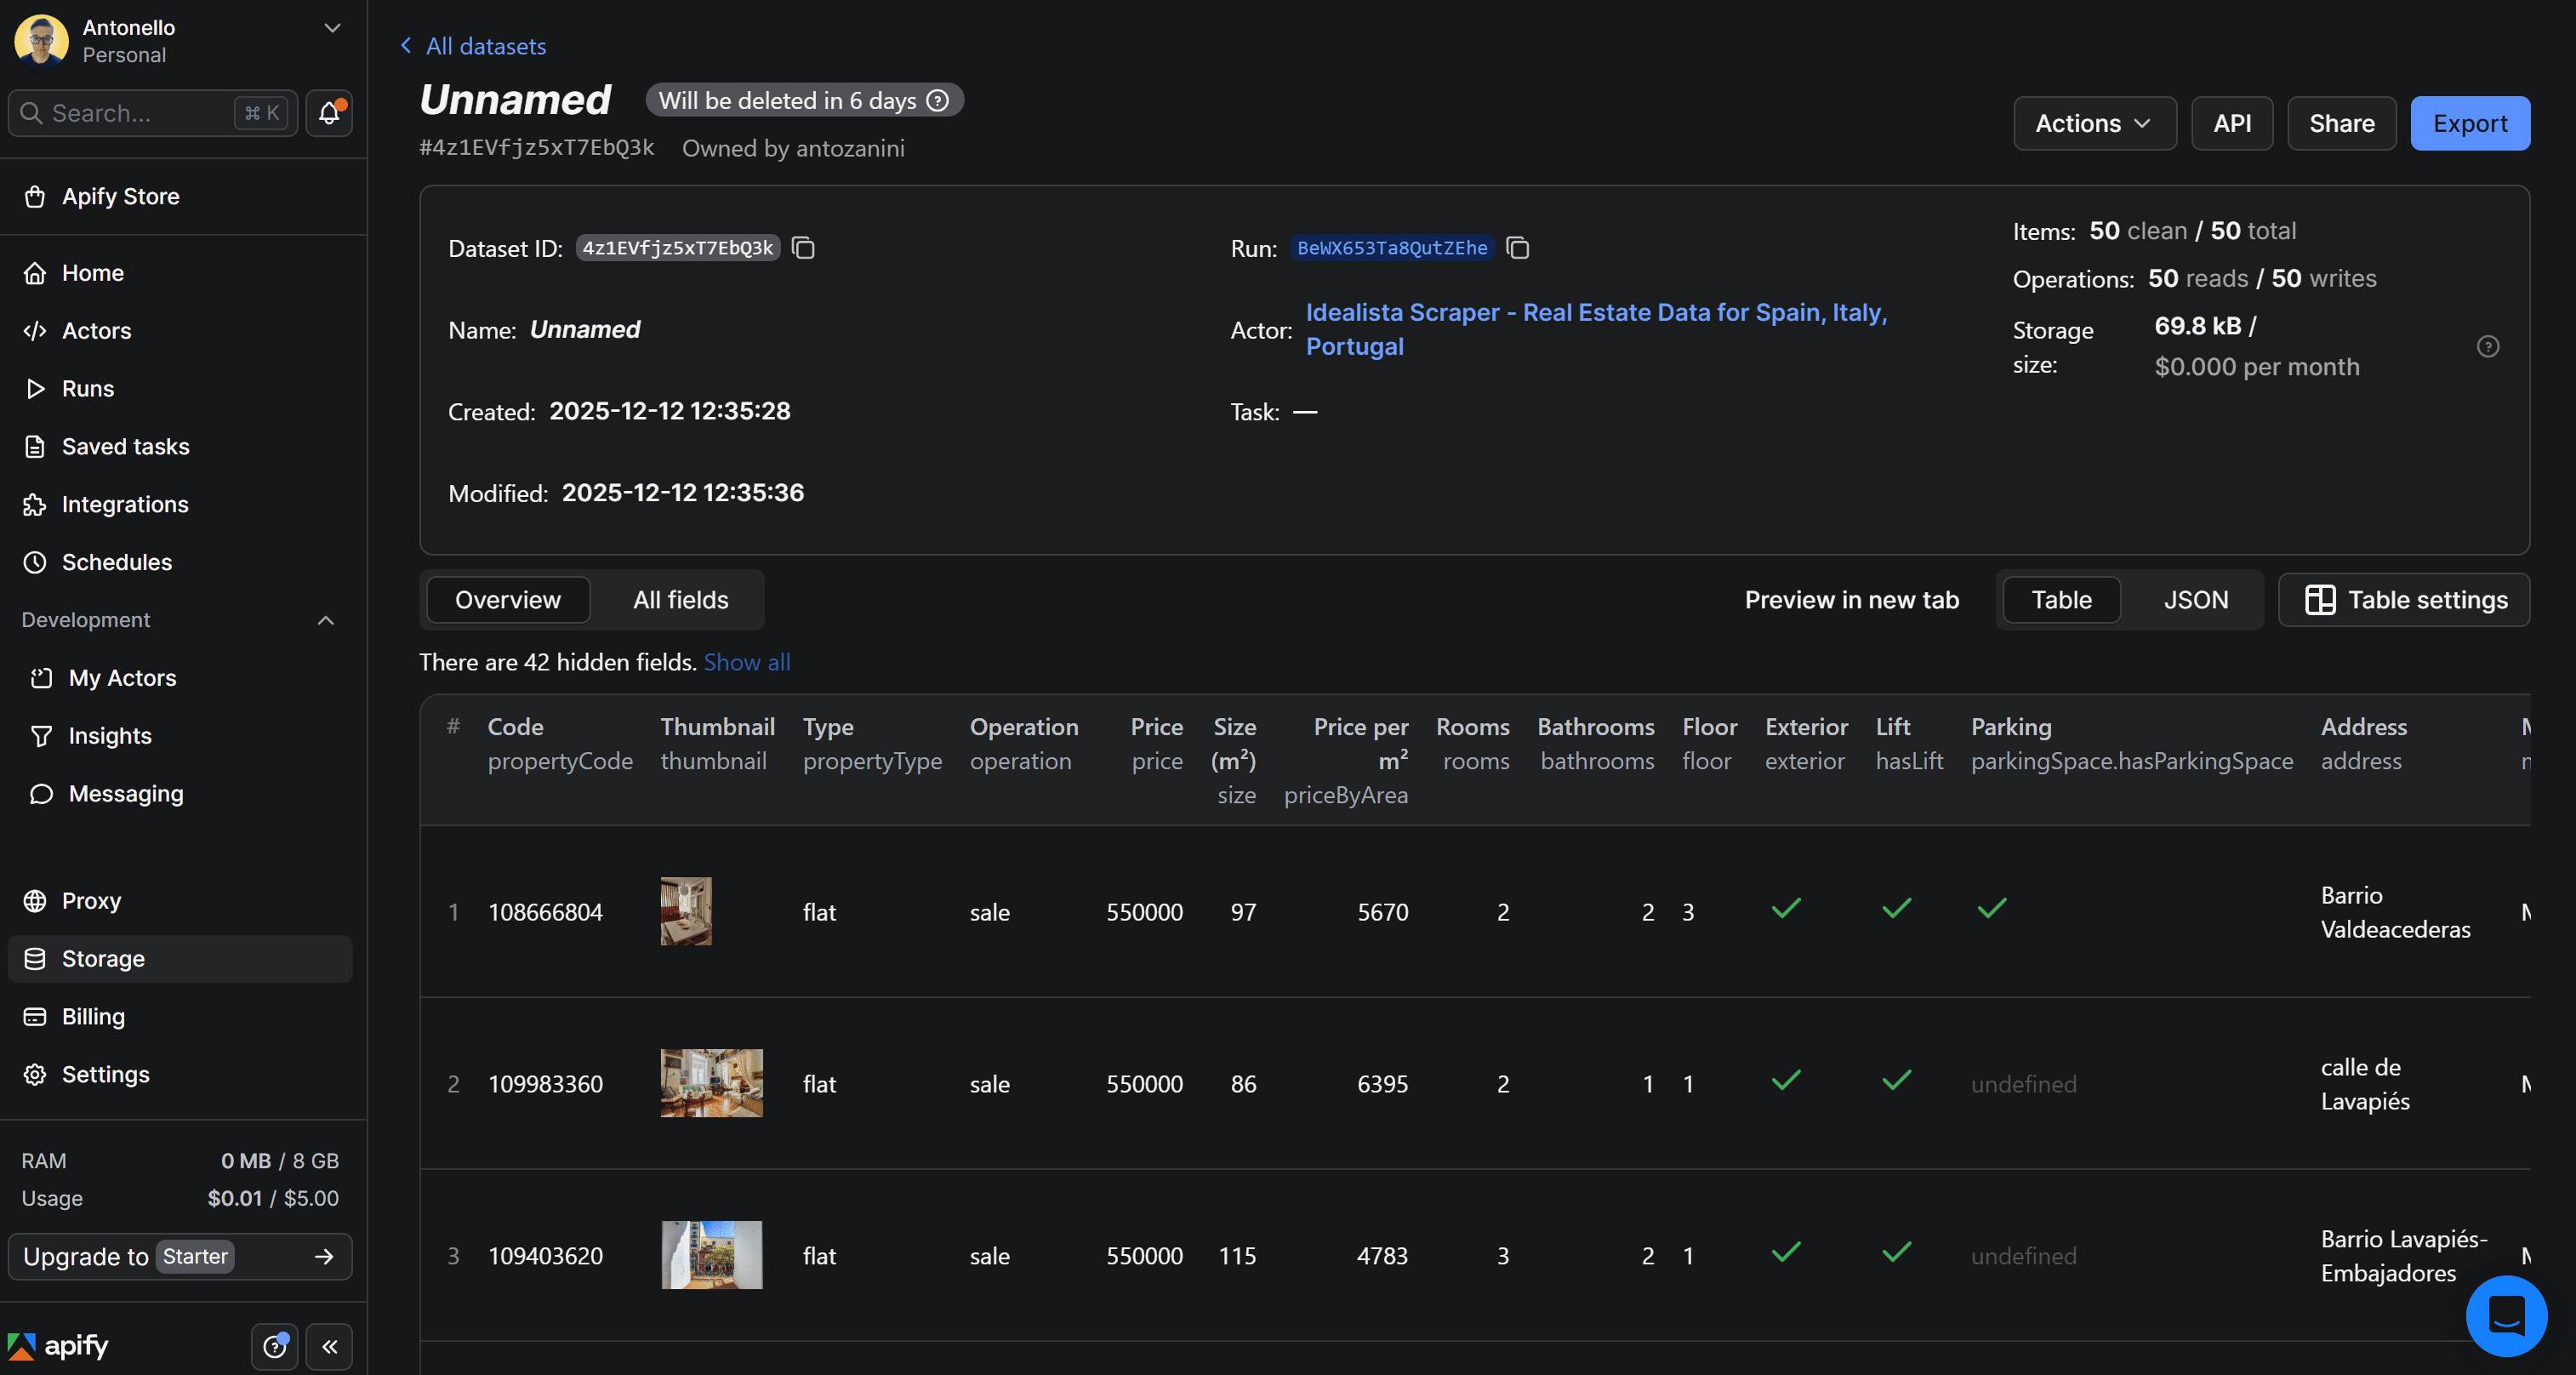Image resolution: width=2576 pixels, height=1375 pixels.
Task: Export the dataset
Action: [2470, 123]
